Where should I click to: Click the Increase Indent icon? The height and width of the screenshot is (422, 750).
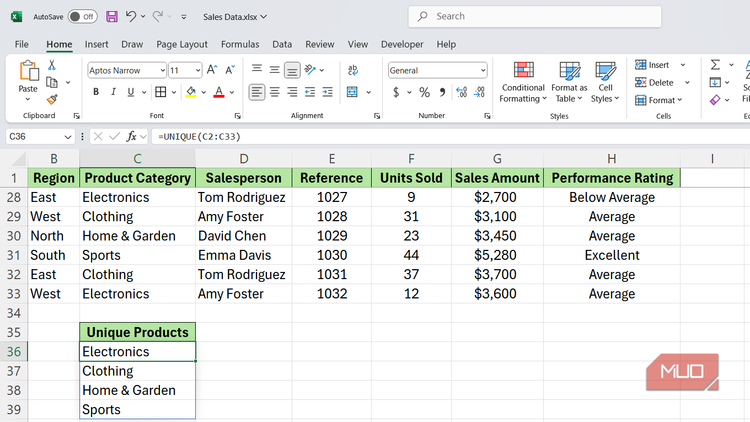pos(328,92)
